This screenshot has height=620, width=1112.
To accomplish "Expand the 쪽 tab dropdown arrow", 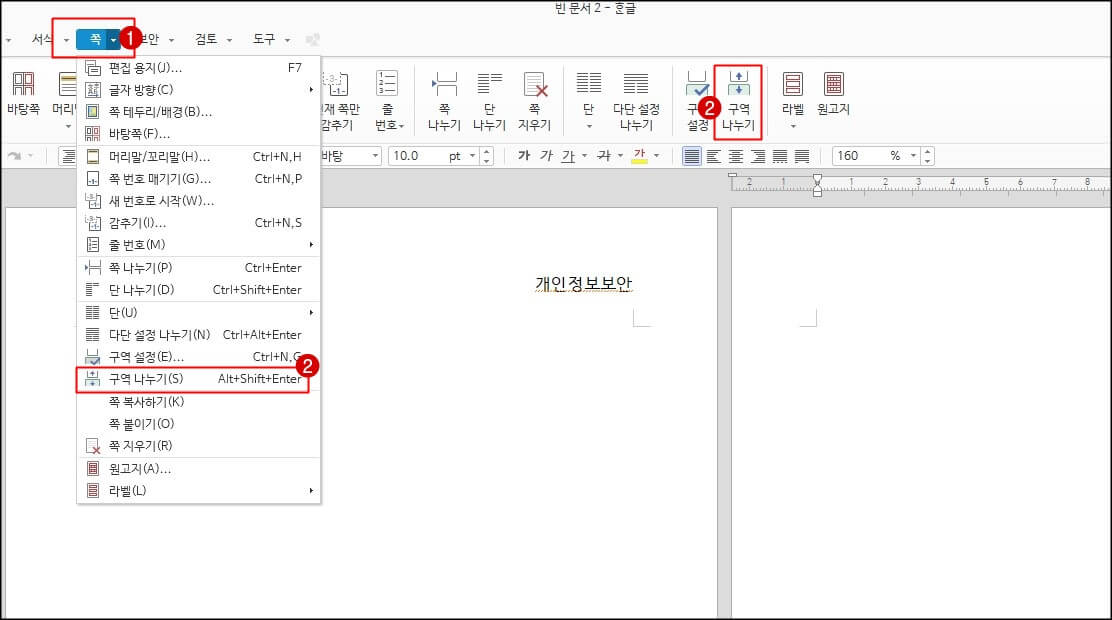I will click(x=113, y=40).
